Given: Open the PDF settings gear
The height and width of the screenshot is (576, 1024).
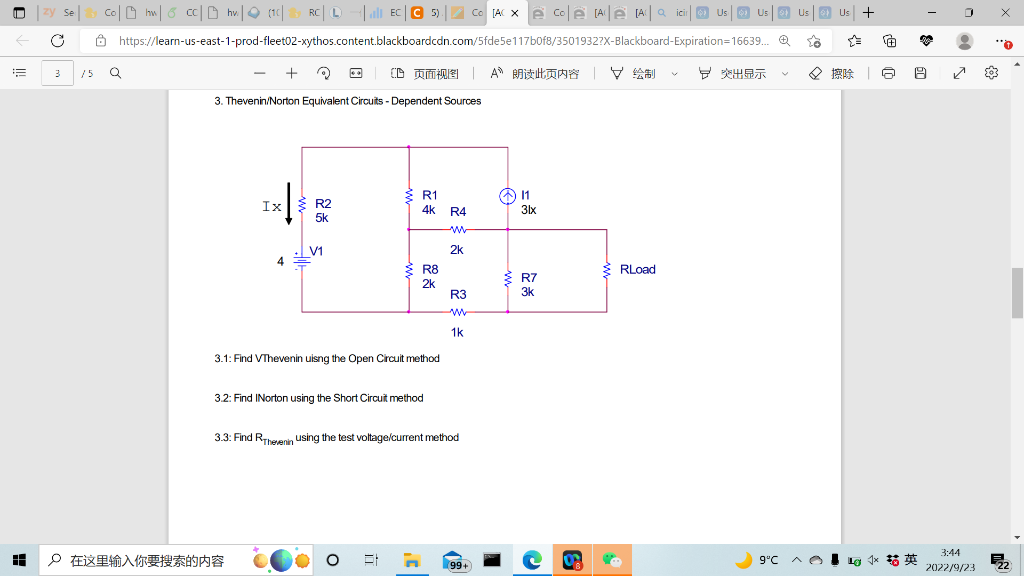Looking at the screenshot, I should point(991,73).
